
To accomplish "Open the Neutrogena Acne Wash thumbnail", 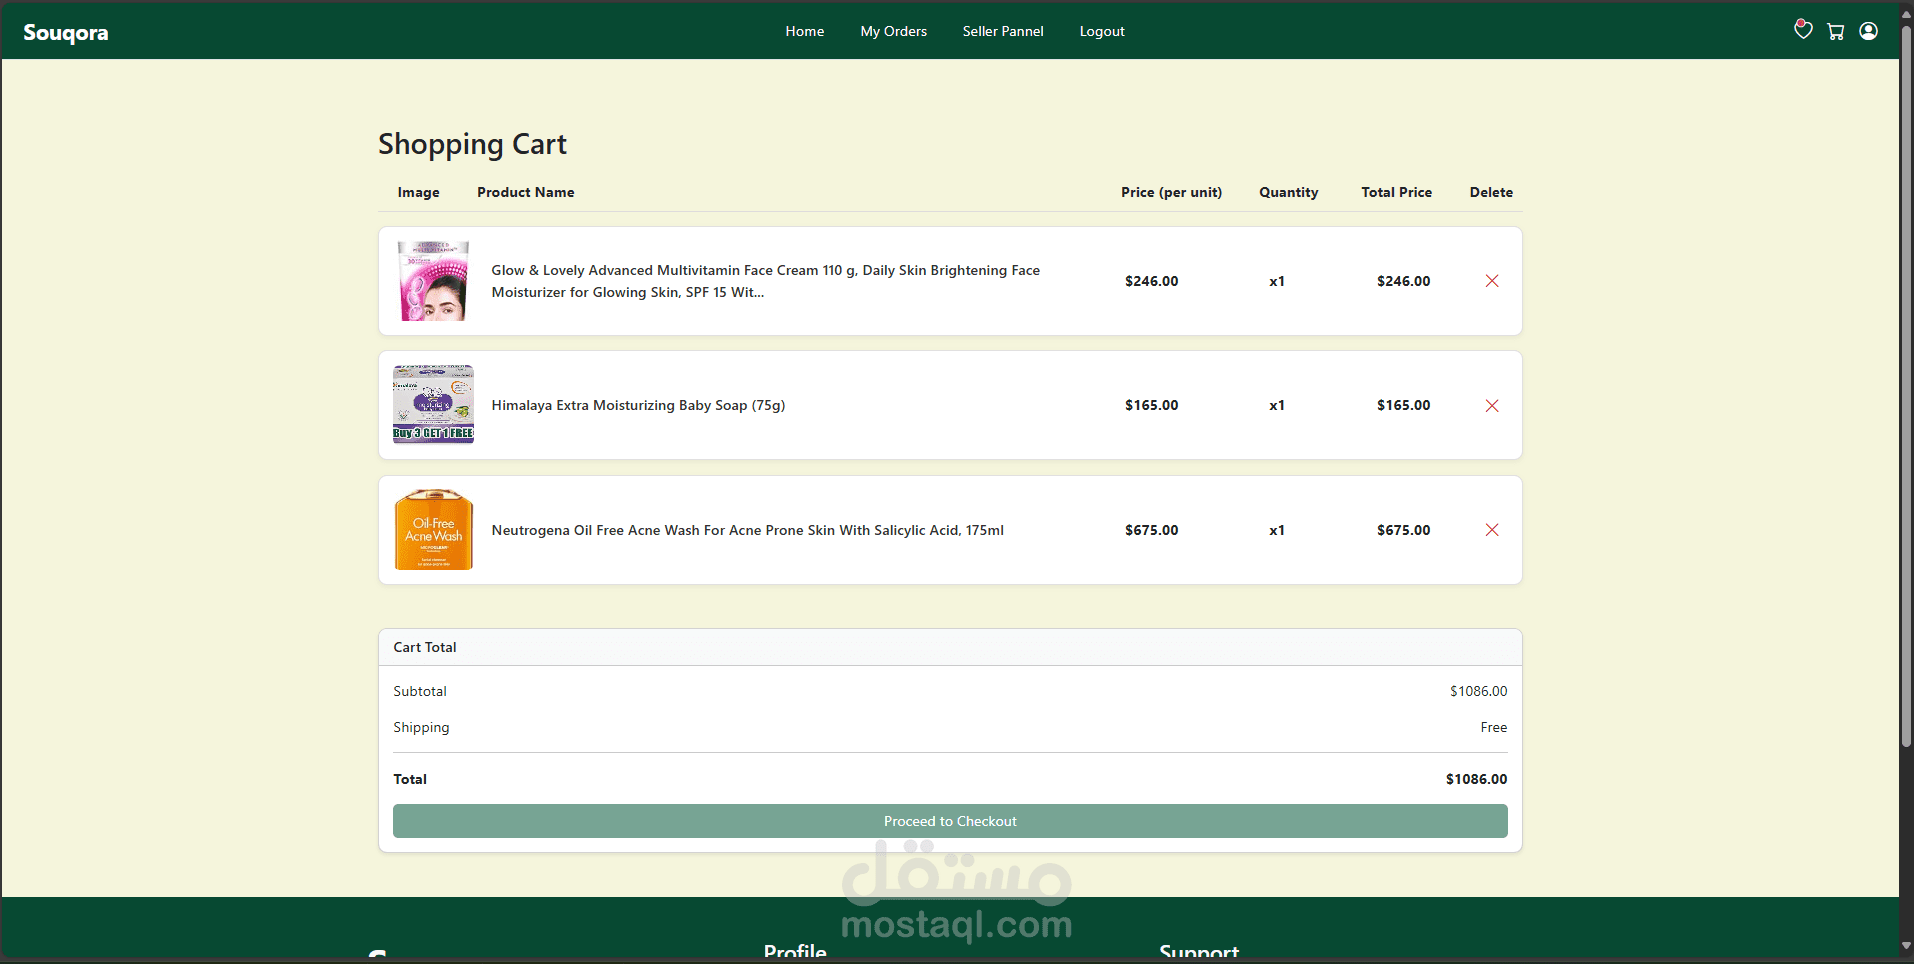I will (433, 530).
